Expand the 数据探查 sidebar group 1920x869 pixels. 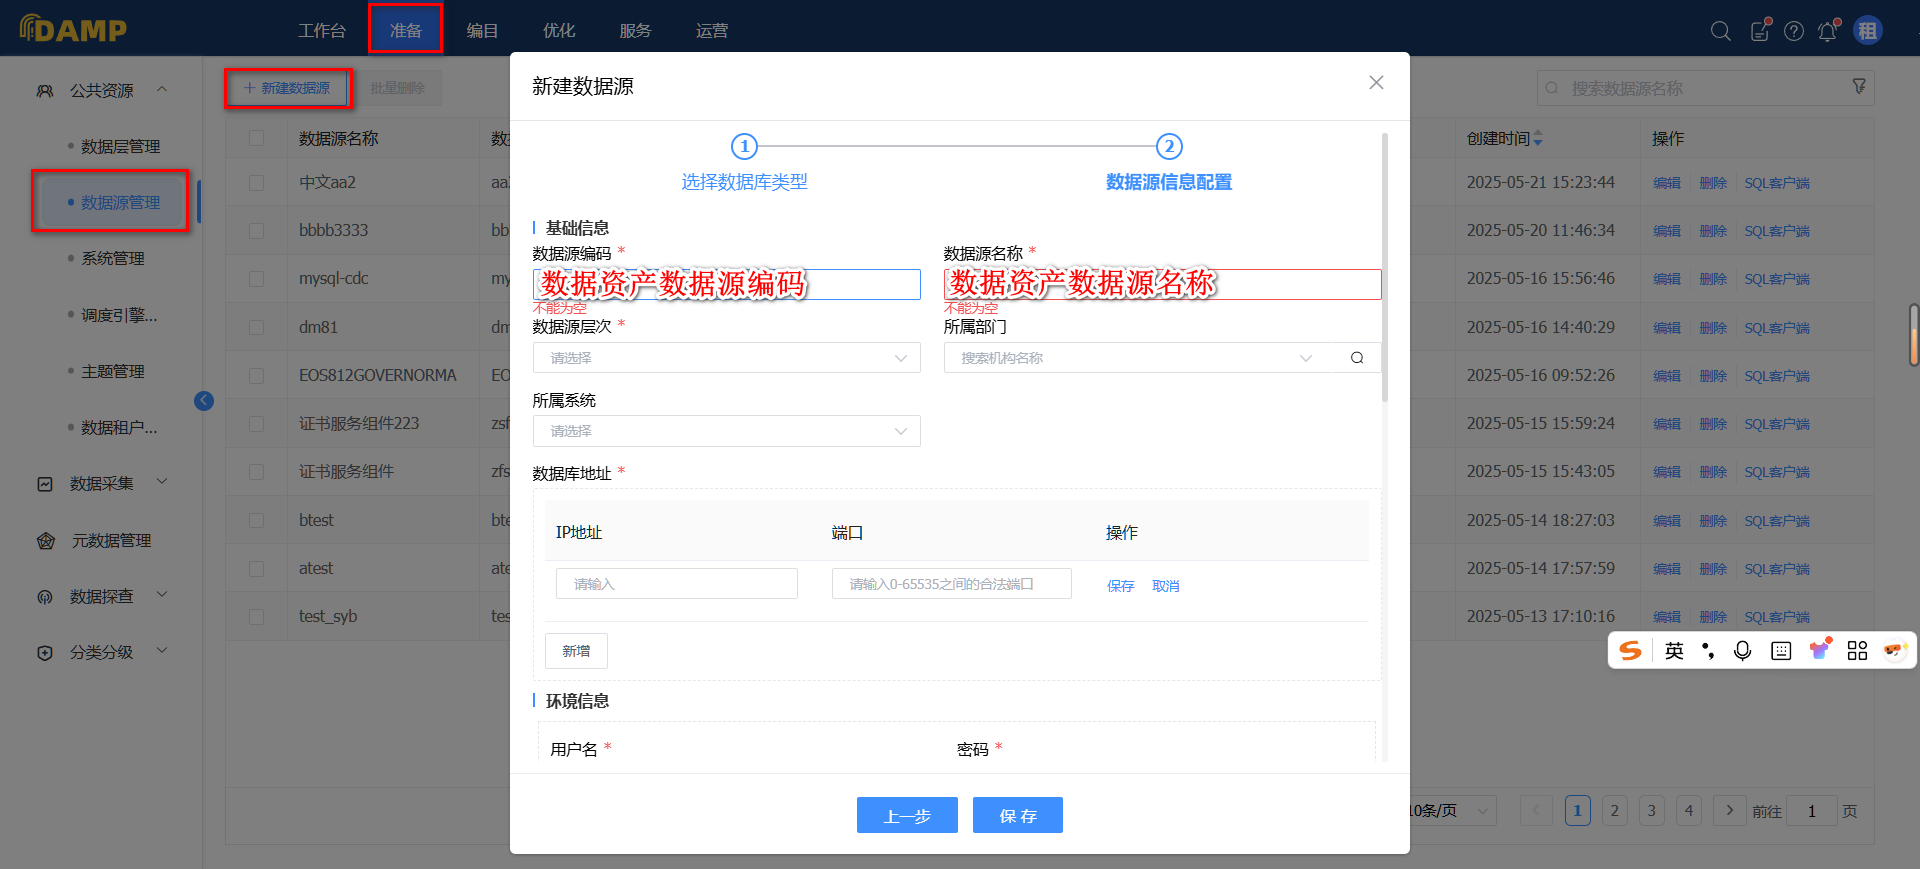coord(162,595)
